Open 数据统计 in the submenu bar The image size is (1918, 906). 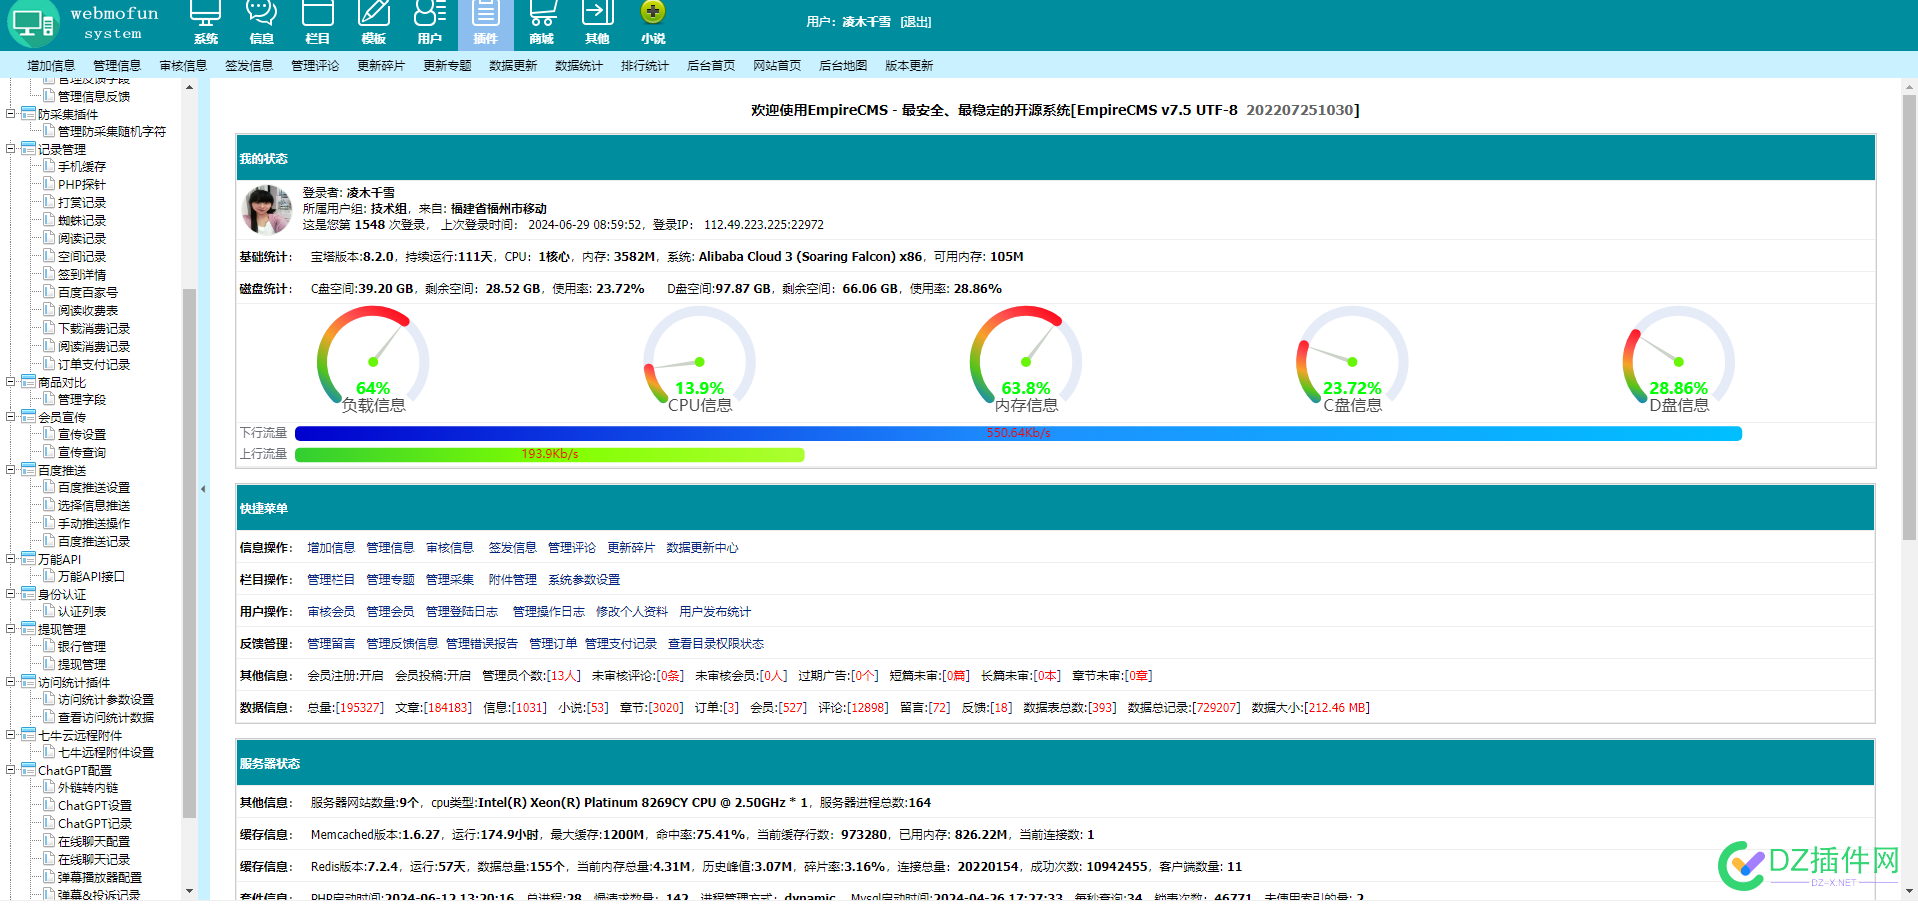[579, 65]
